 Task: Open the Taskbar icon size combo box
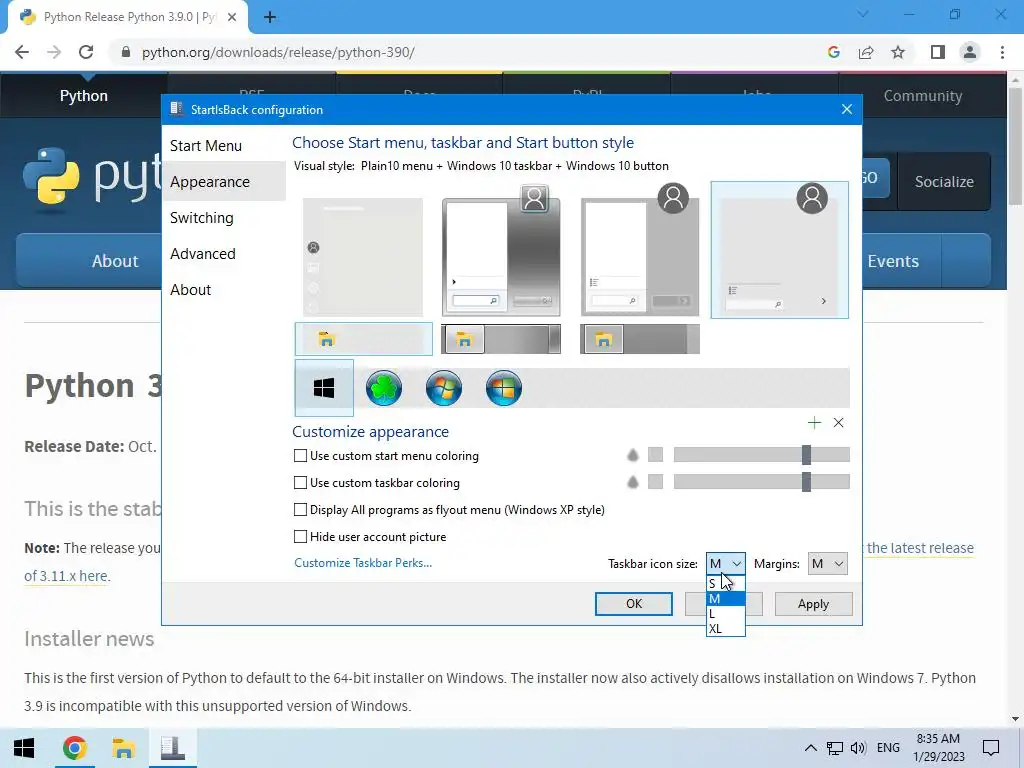[x=726, y=564]
